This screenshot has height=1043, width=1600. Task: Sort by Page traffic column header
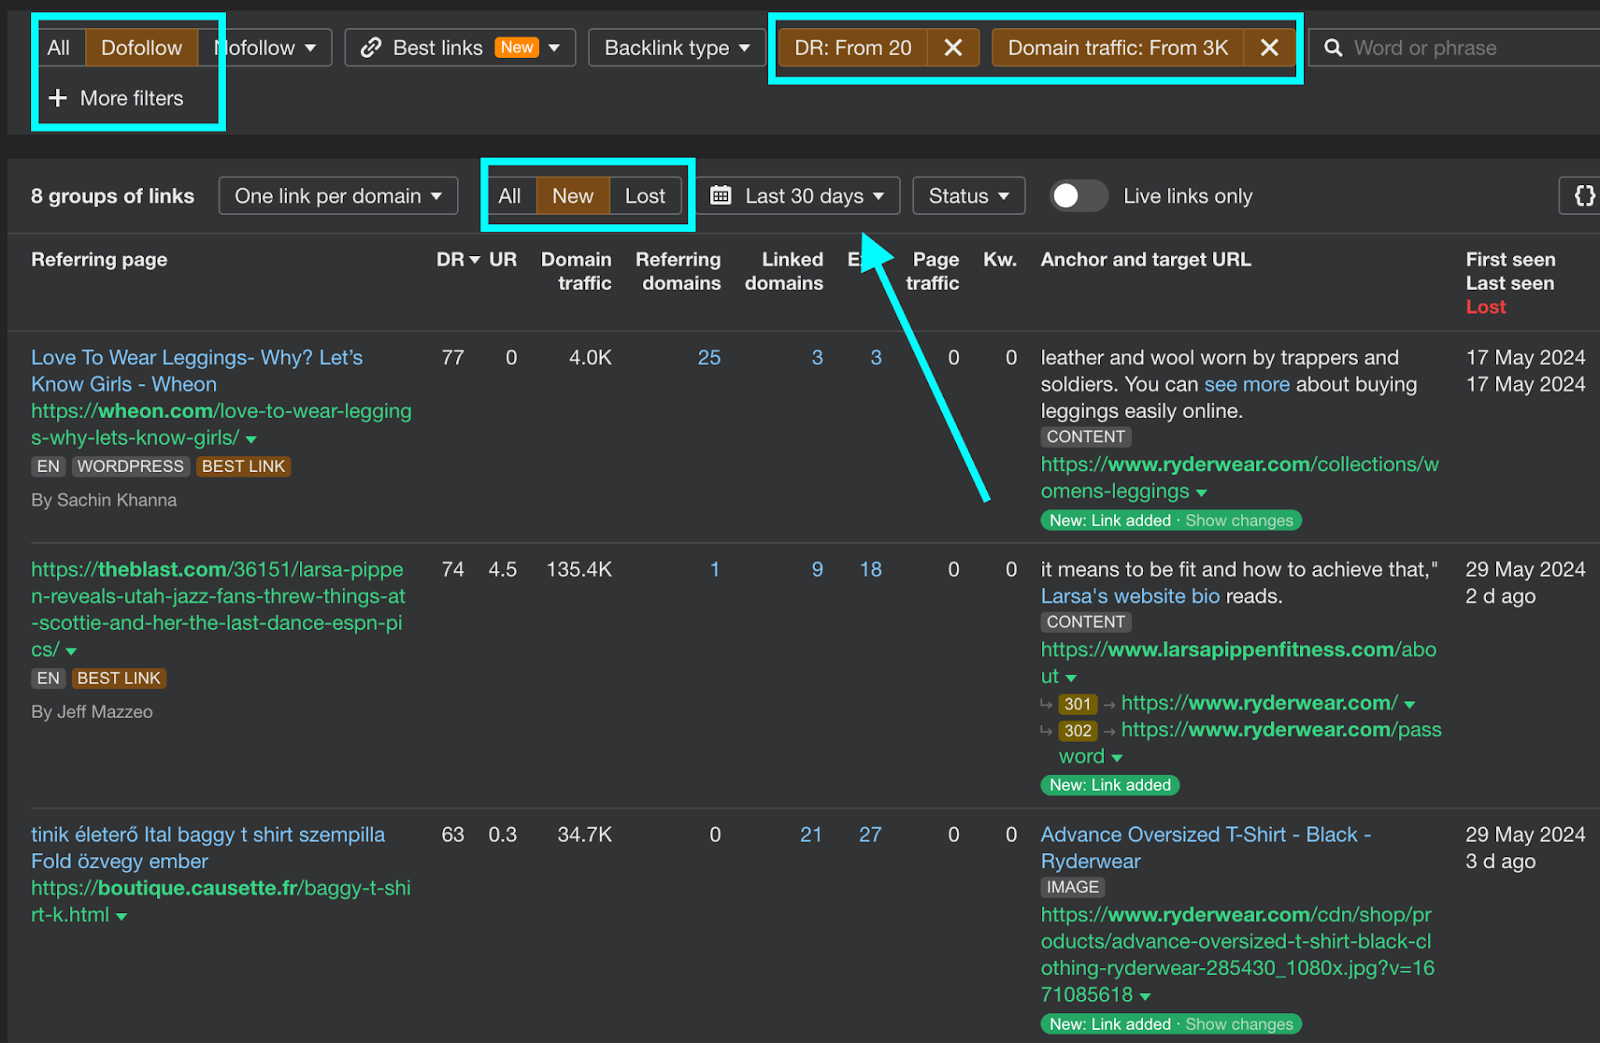click(x=933, y=271)
